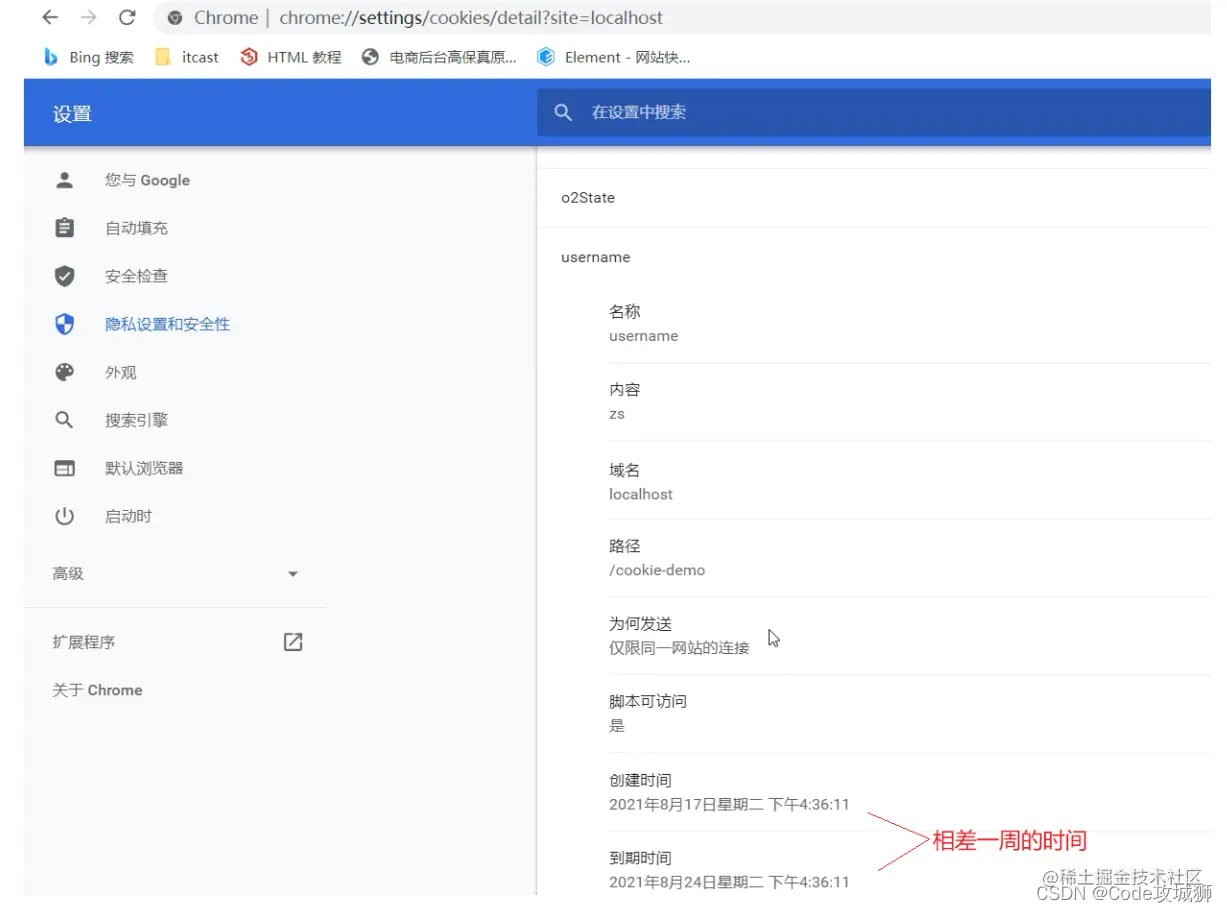
Task: Open 关于 Chrome settings entry
Action: pos(97,690)
